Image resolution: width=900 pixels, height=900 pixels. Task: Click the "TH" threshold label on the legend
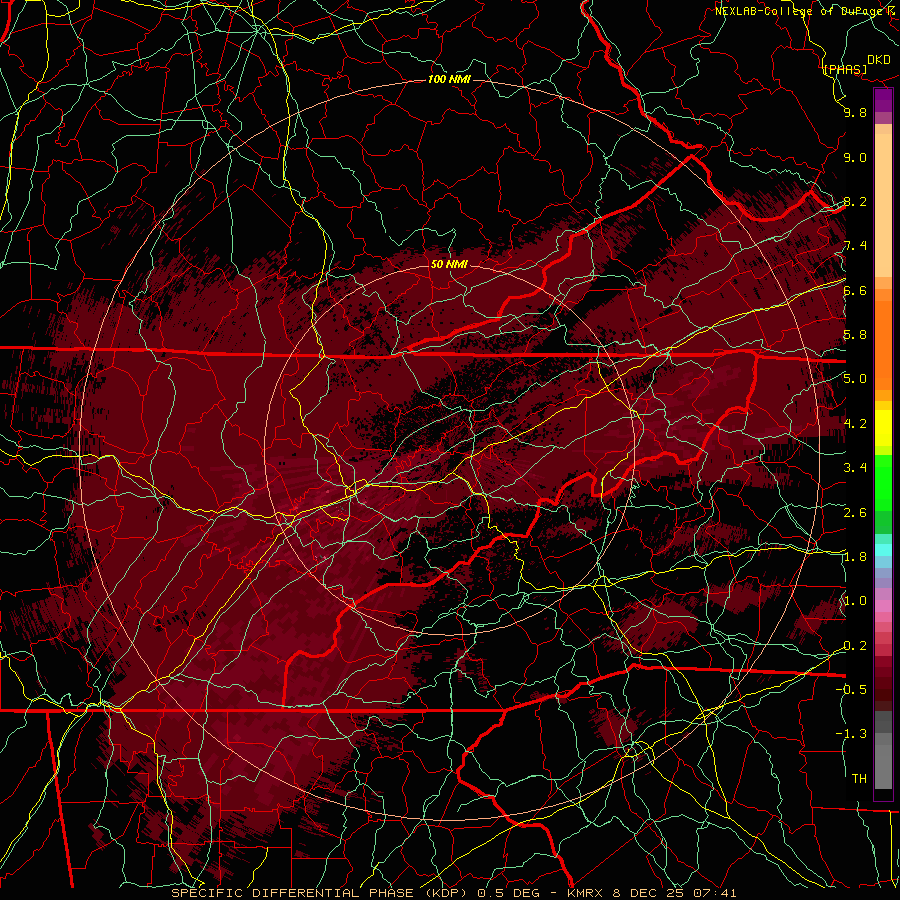[x=859, y=779]
